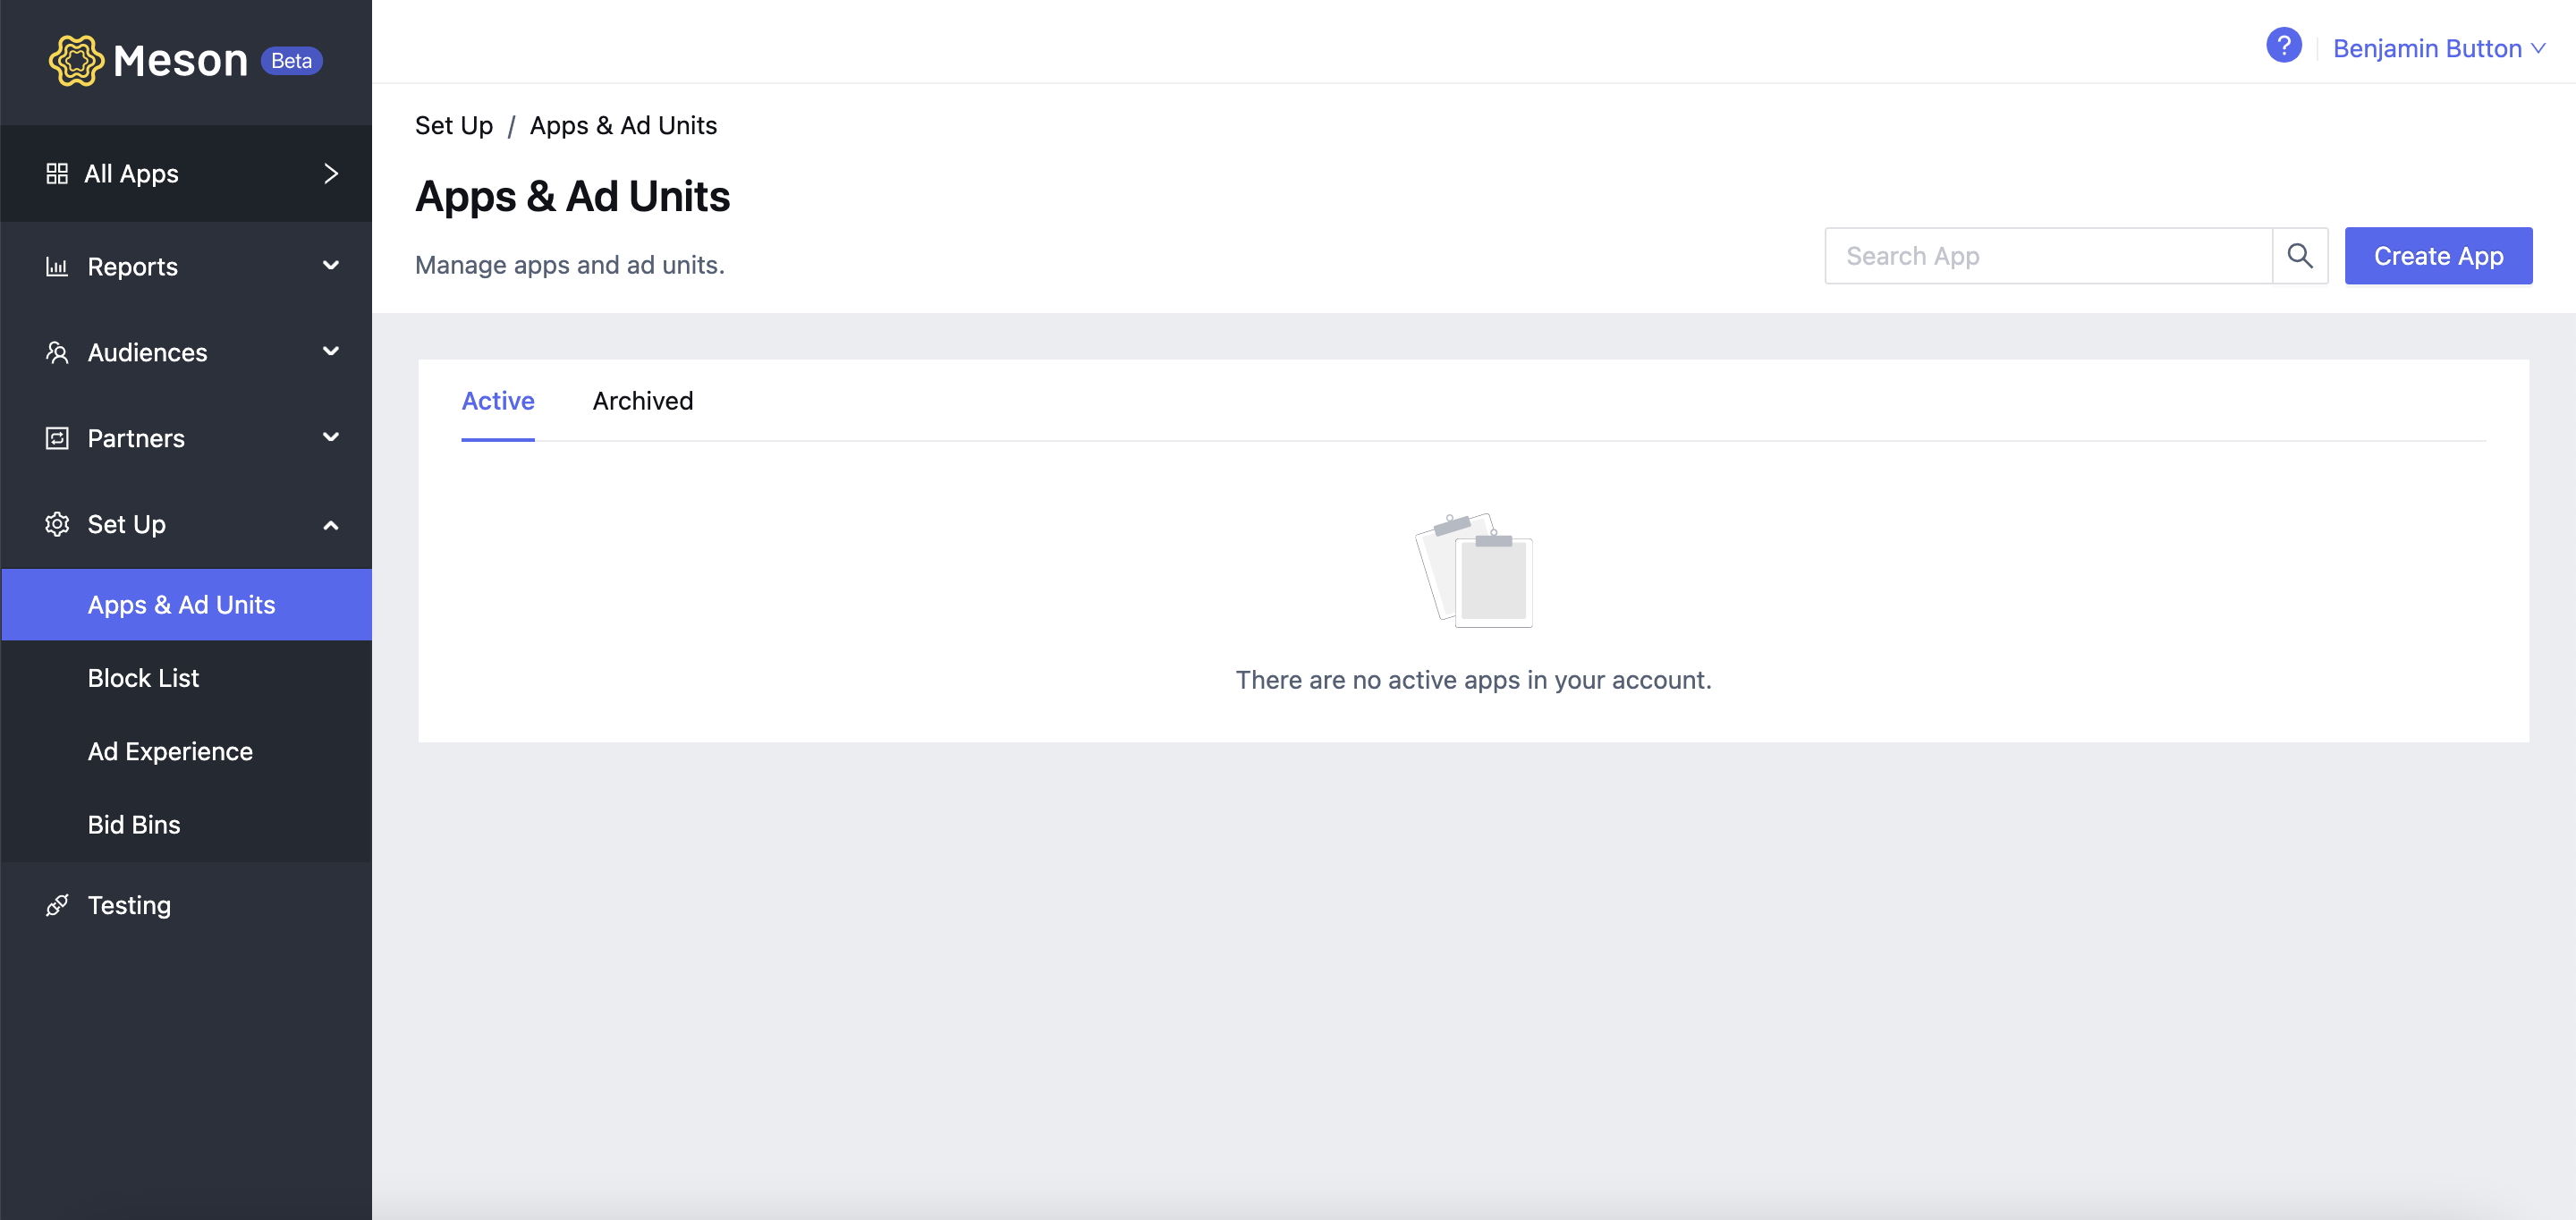Click the Apps & Ad Units page heading

572,197
